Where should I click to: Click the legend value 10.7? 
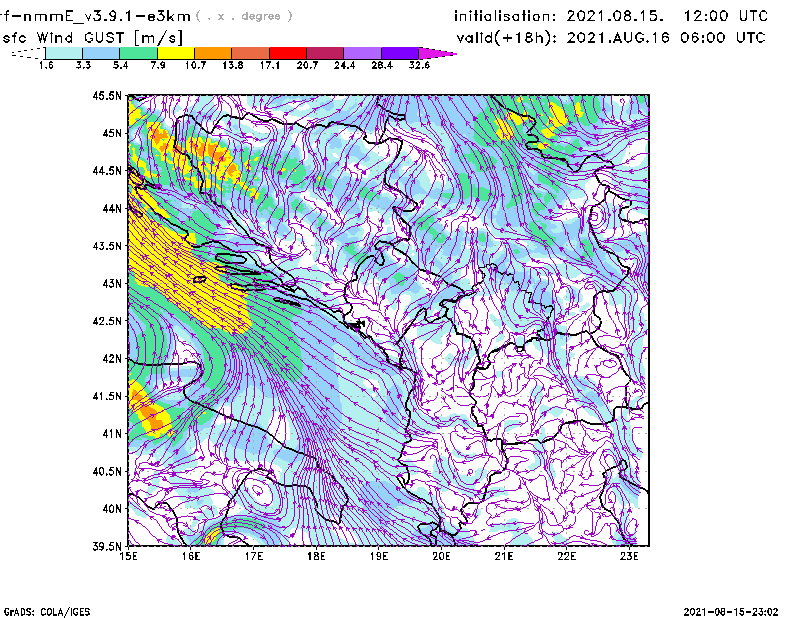(195, 65)
